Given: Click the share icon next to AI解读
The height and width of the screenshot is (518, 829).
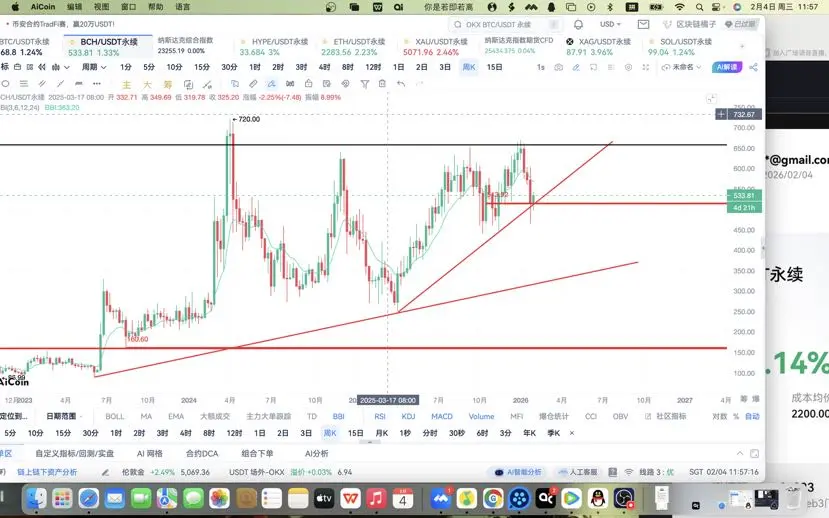Looking at the screenshot, I should 753,67.
